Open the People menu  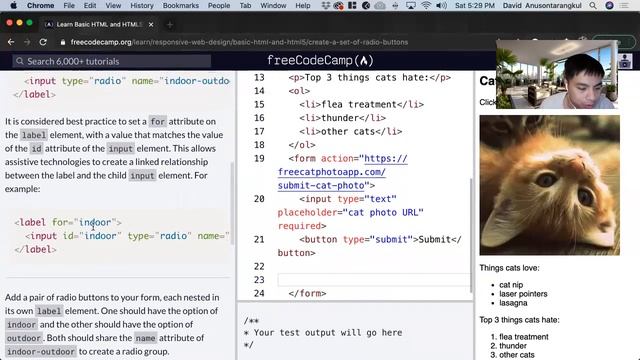coord(219,5)
